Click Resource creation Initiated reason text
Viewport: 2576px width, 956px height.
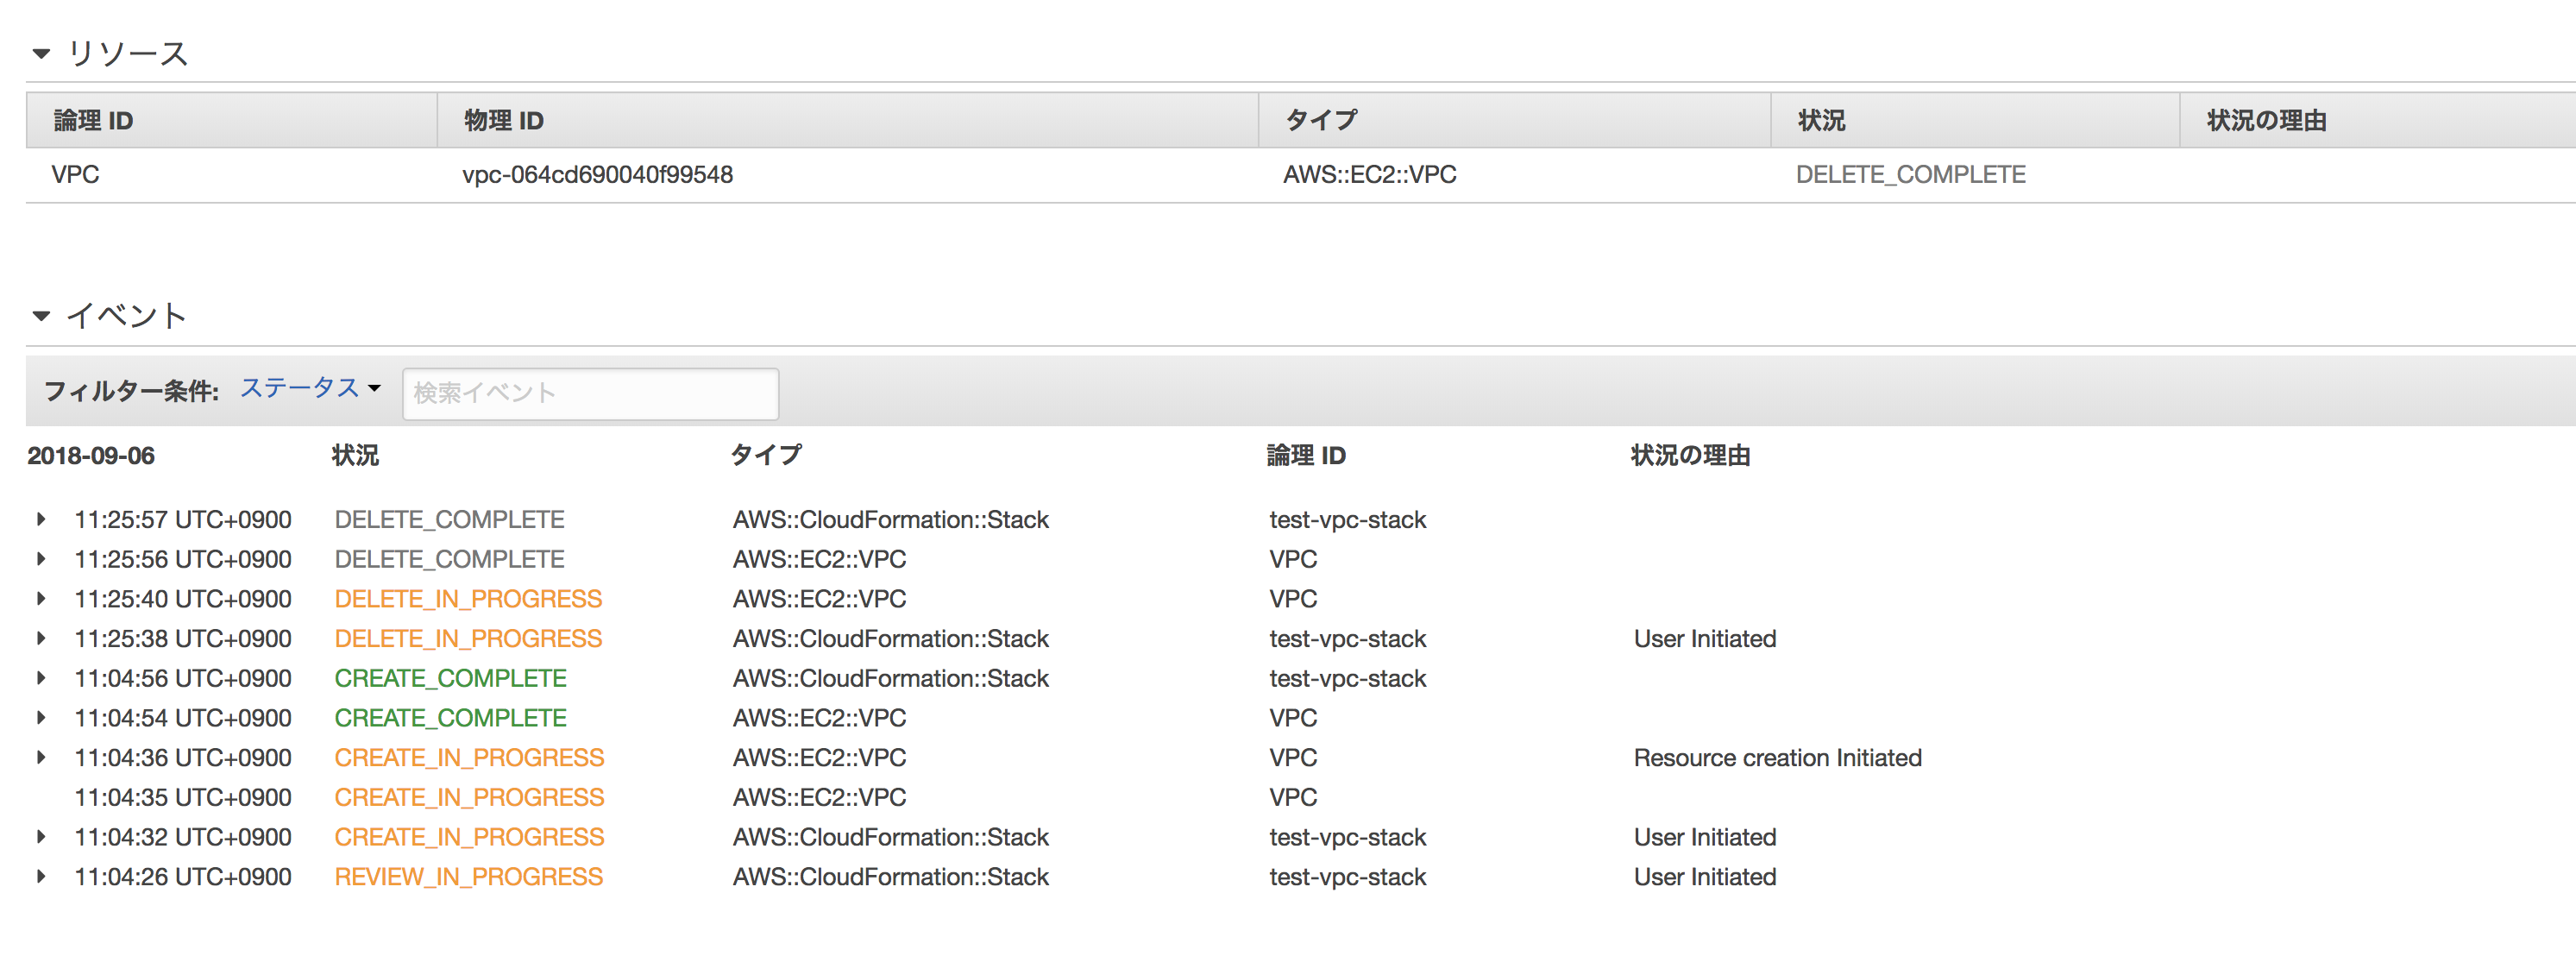[x=1777, y=759]
